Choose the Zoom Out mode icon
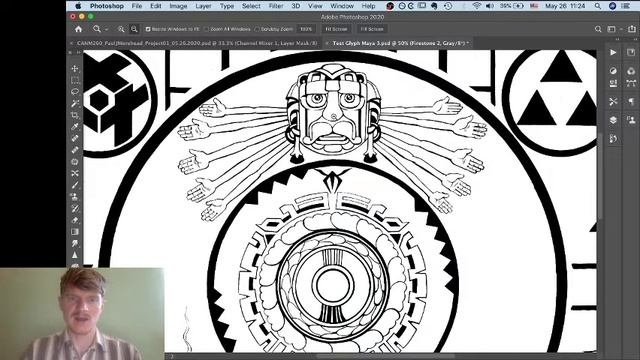Screen dimensions: 640x360 tap(134, 29)
